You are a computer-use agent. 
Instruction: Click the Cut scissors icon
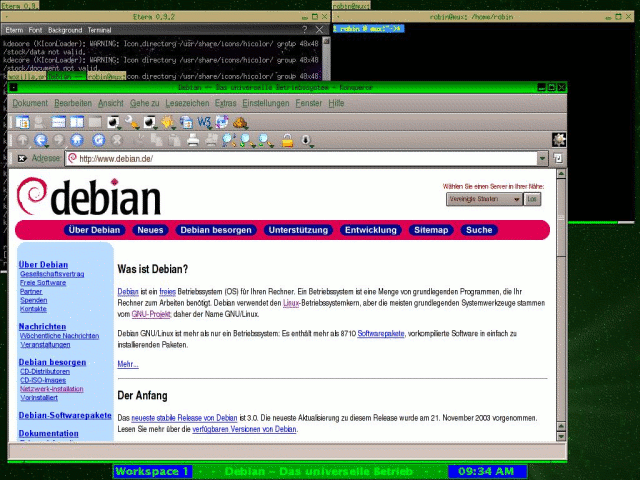pyautogui.click(x=139, y=140)
